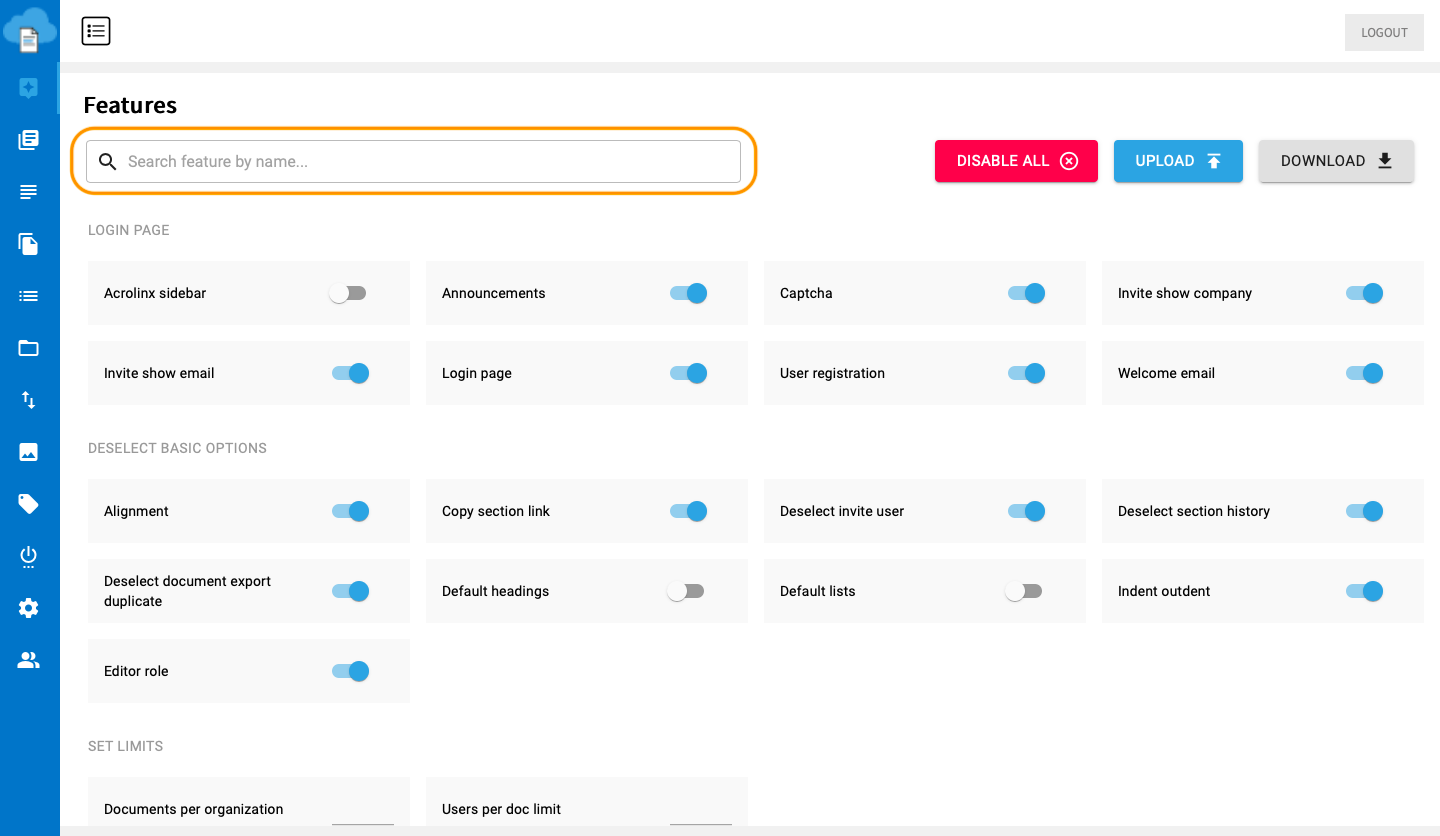Open the users sidebar icon

[29, 660]
